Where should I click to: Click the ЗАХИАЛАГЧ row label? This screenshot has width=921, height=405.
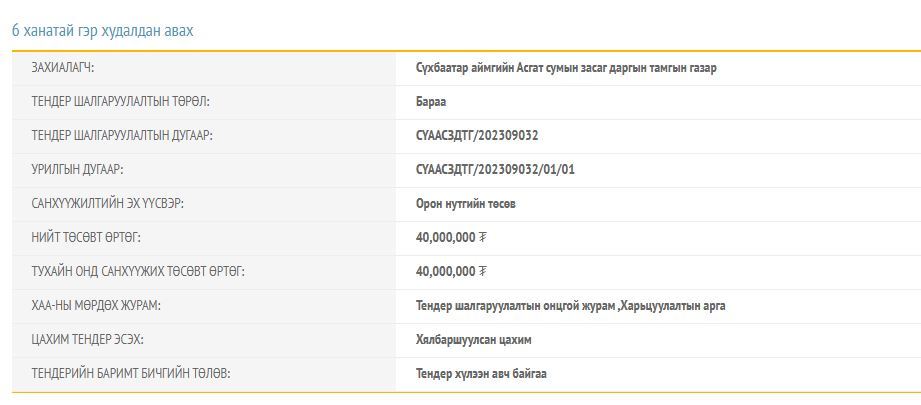pyautogui.click(x=70, y=68)
